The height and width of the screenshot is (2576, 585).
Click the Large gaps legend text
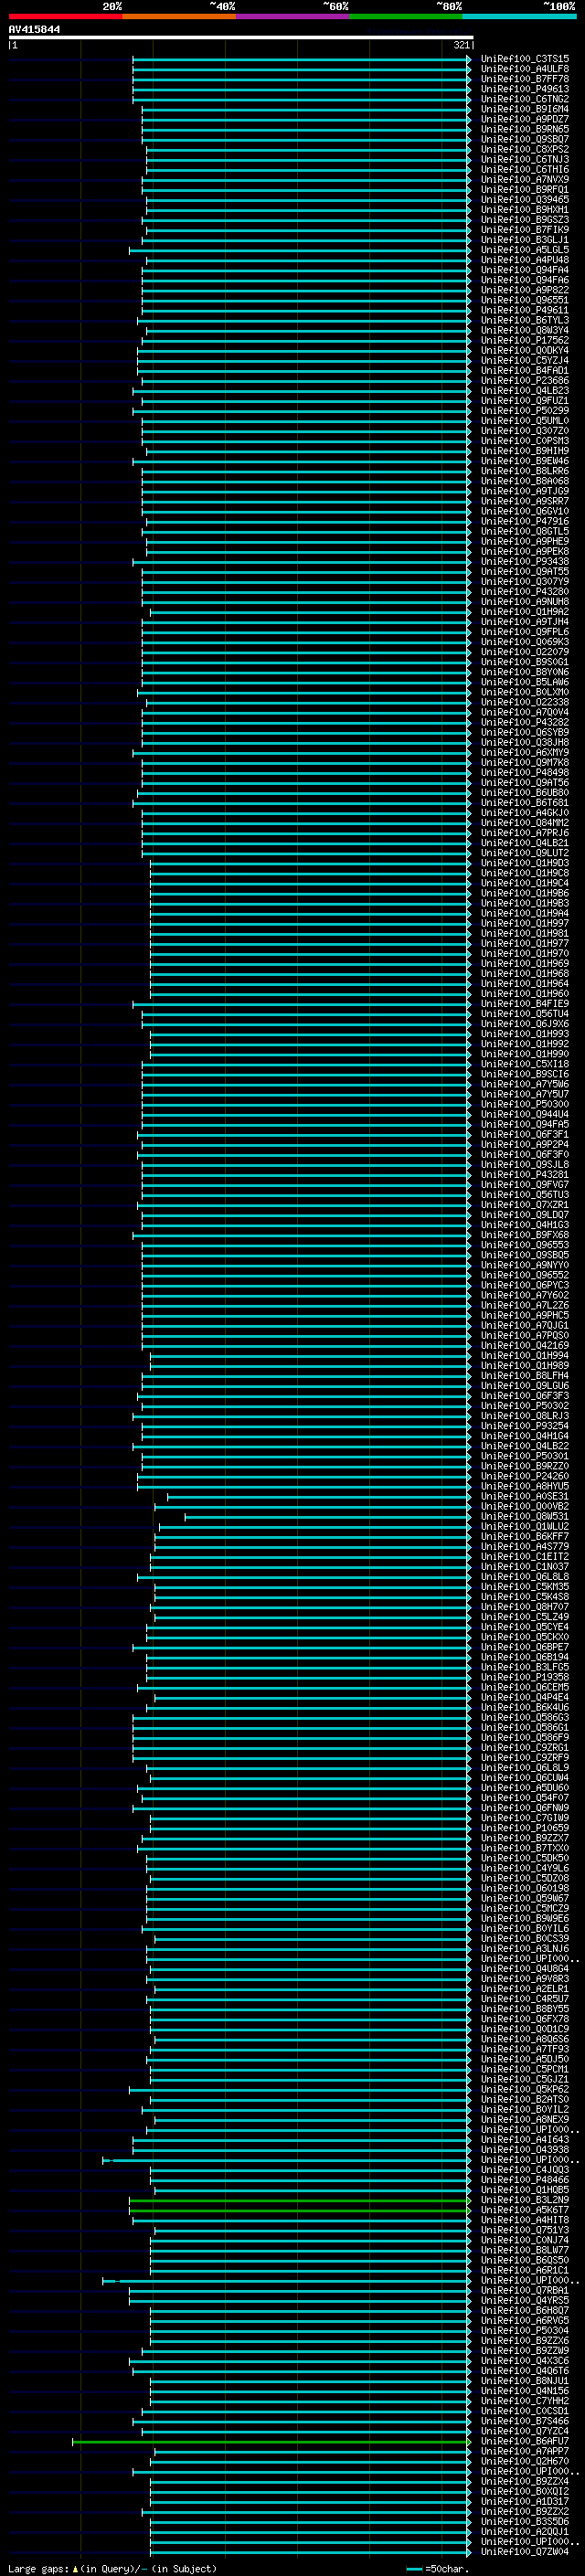[x=112, y=2568]
